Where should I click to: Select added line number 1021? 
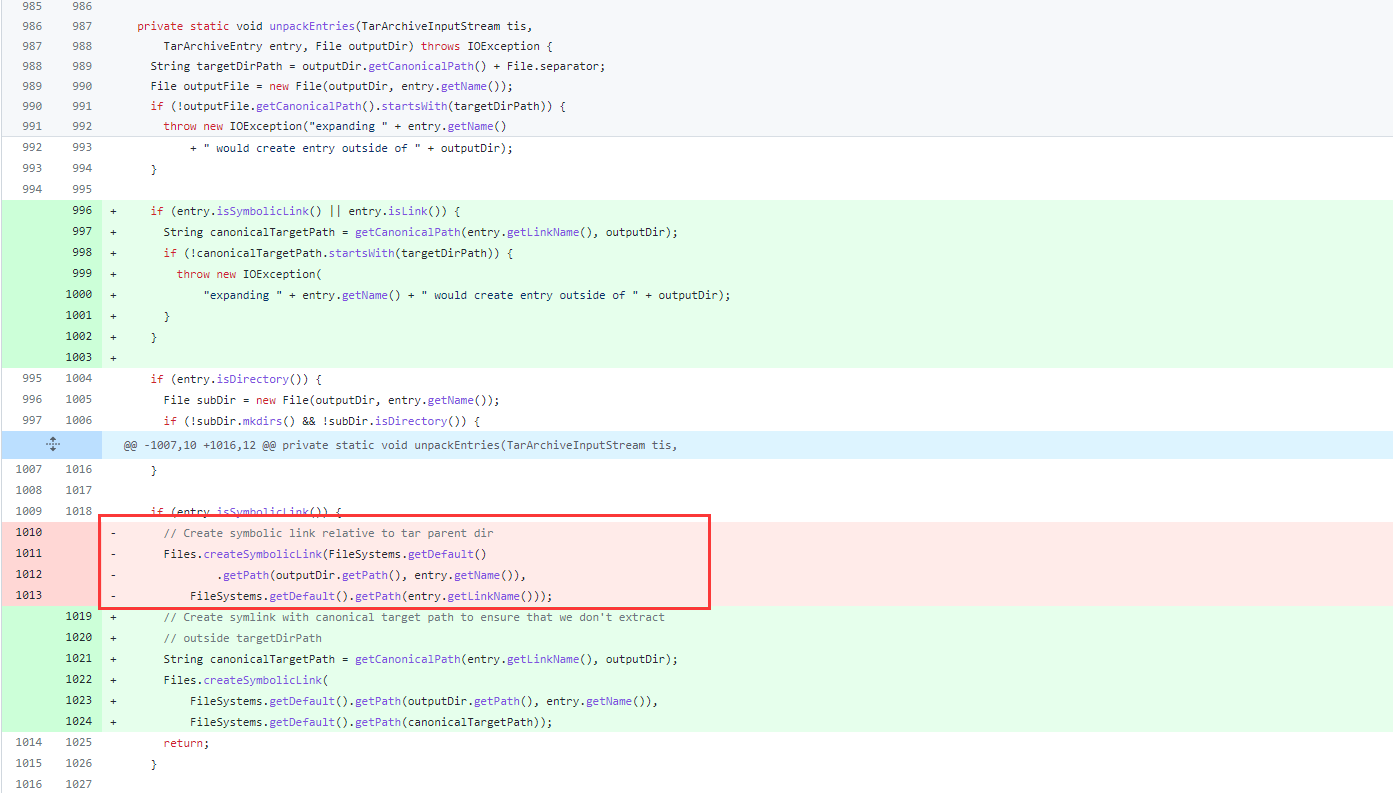(x=79, y=658)
